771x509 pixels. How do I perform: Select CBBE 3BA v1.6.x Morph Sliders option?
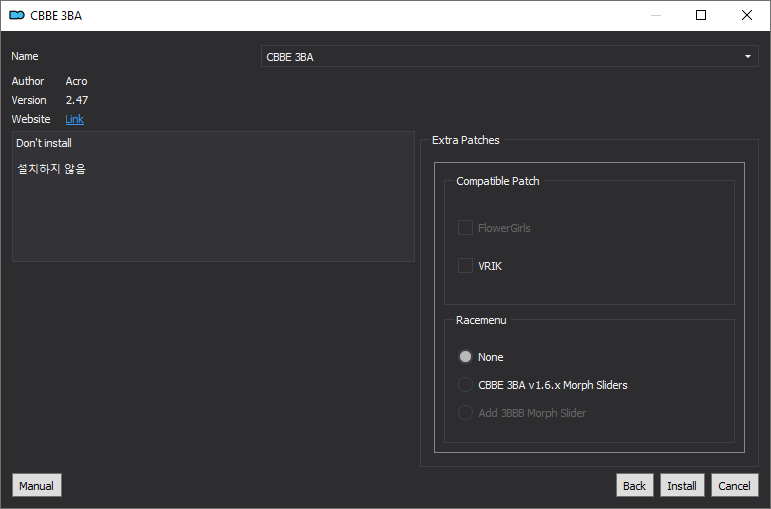click(465, 385)
